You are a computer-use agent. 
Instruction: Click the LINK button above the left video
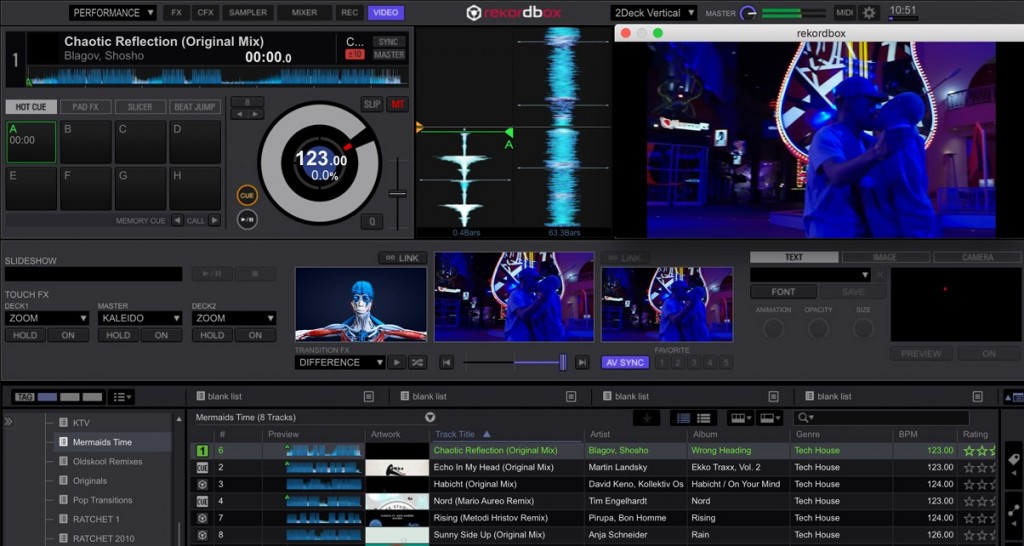coord(402,258)
